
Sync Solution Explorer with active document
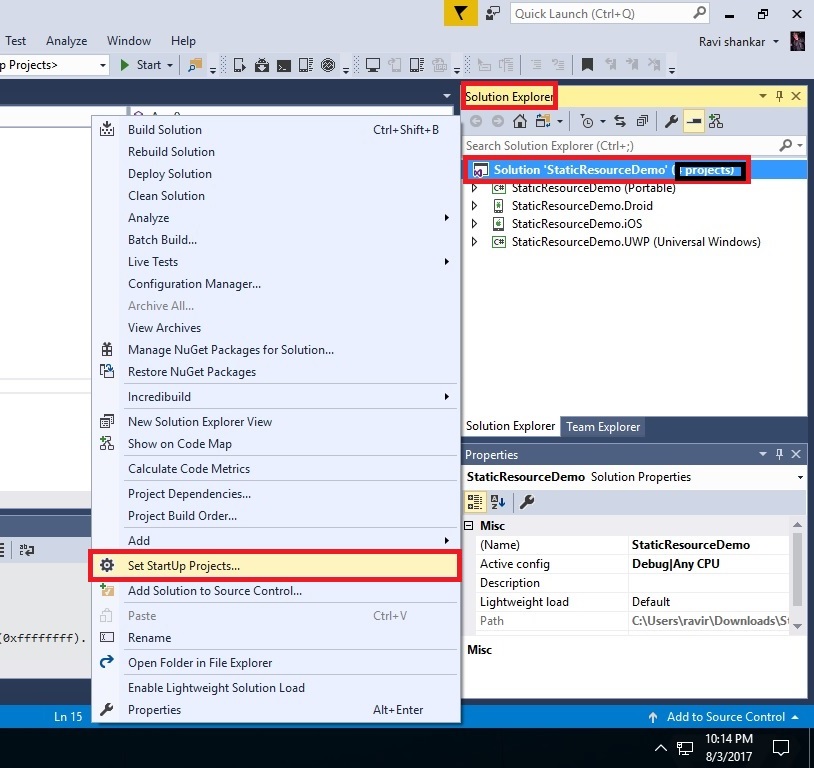[x=619, y=121]
